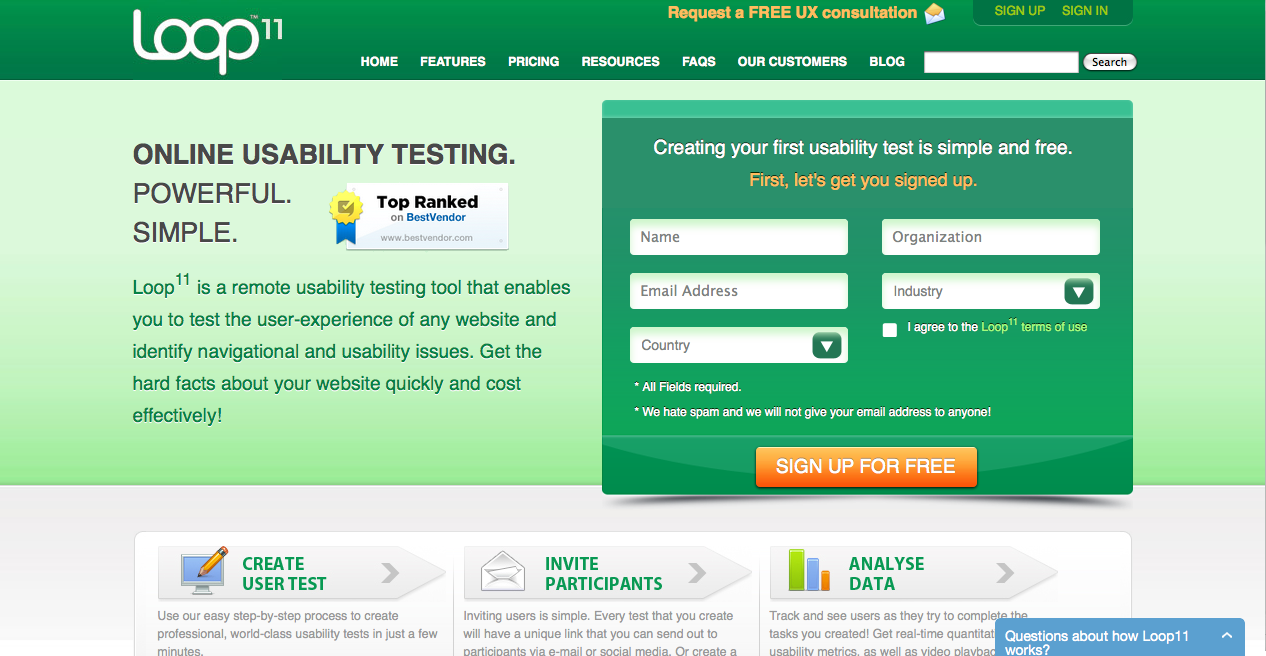1266x656 pixels.
Task: Click the arrow next to Invite Participants
Action: (697, 573)
